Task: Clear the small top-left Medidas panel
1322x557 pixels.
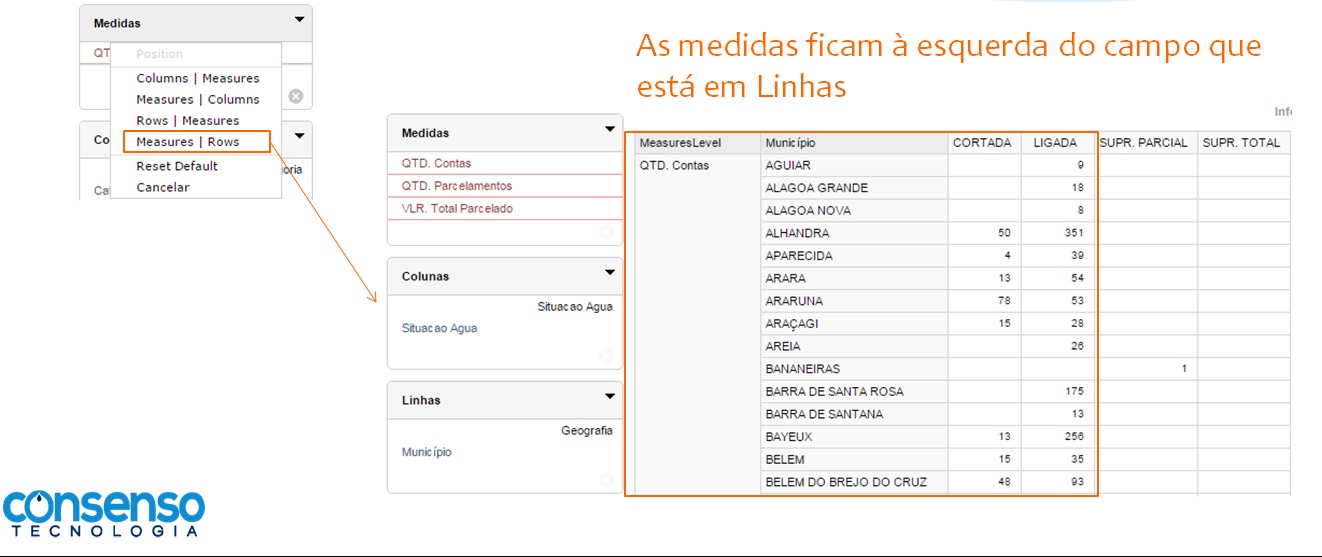Action: (x=296, y=96)
